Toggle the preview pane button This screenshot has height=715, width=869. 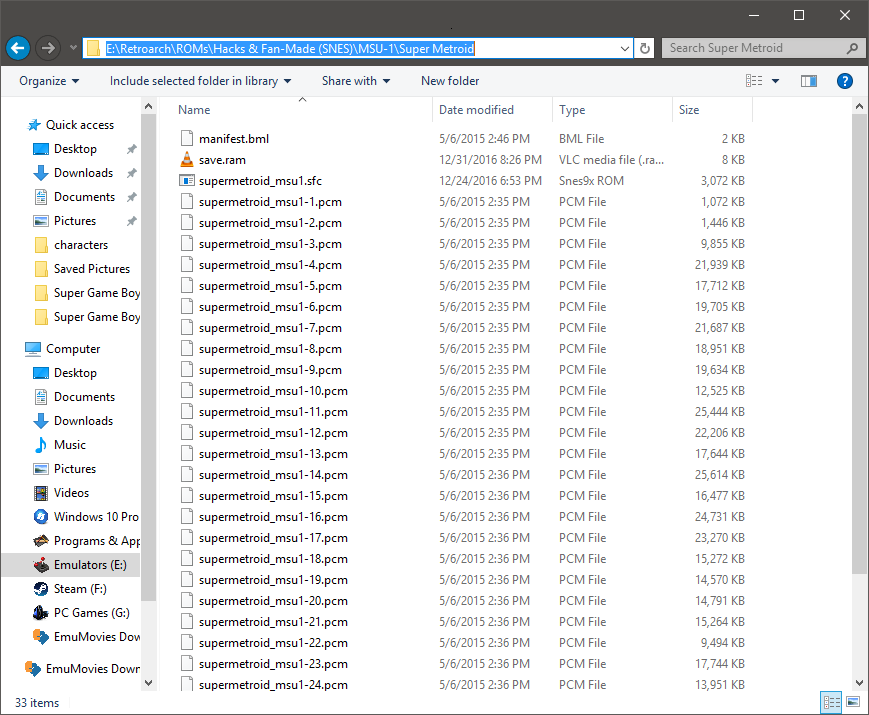[809, 81]
